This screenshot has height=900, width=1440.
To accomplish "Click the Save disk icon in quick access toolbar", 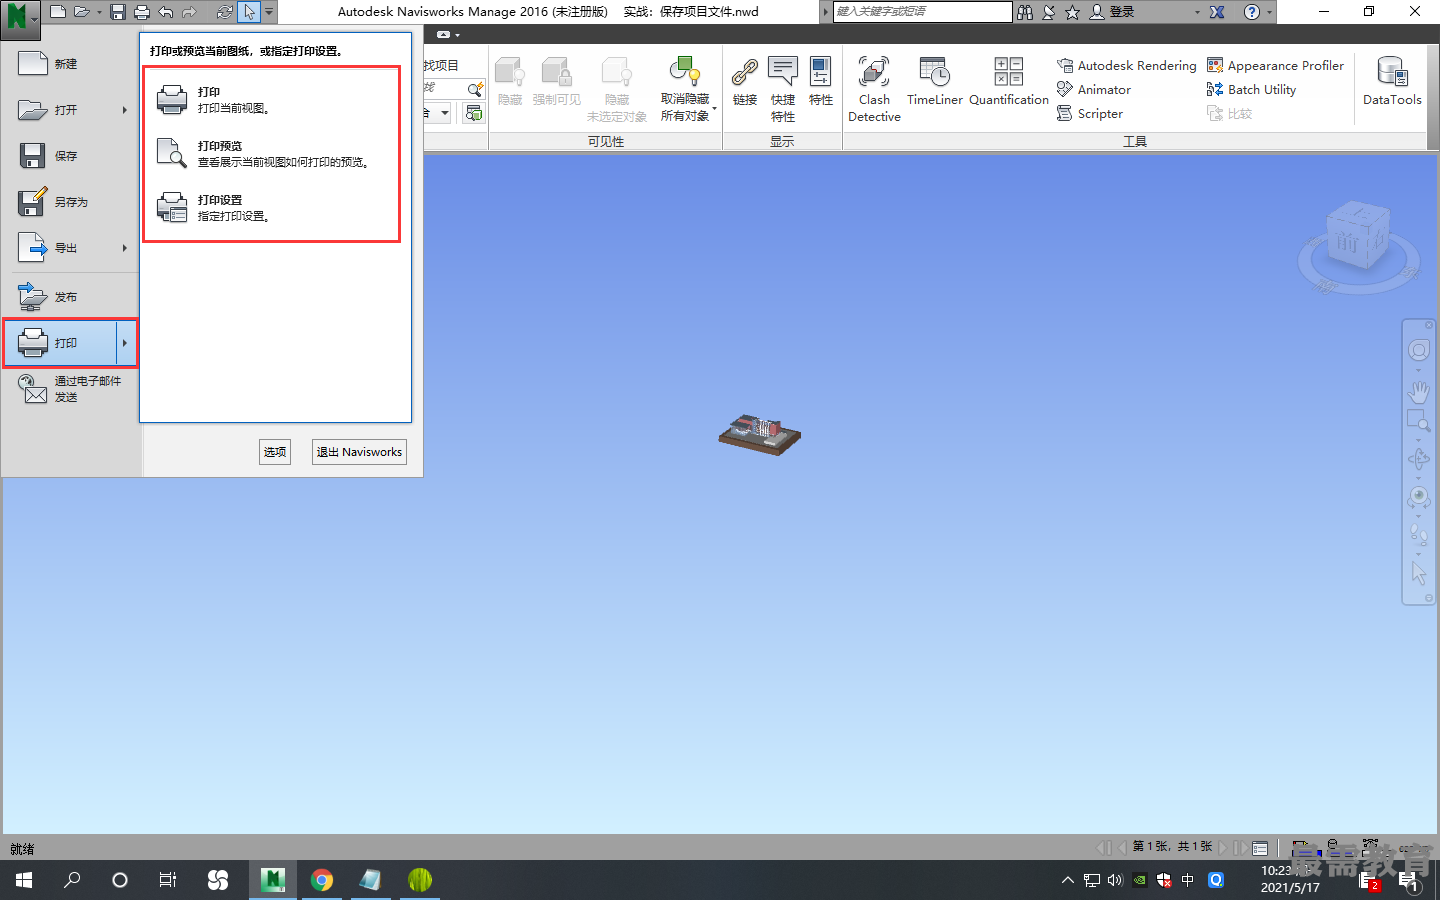I will click(118, 12).
